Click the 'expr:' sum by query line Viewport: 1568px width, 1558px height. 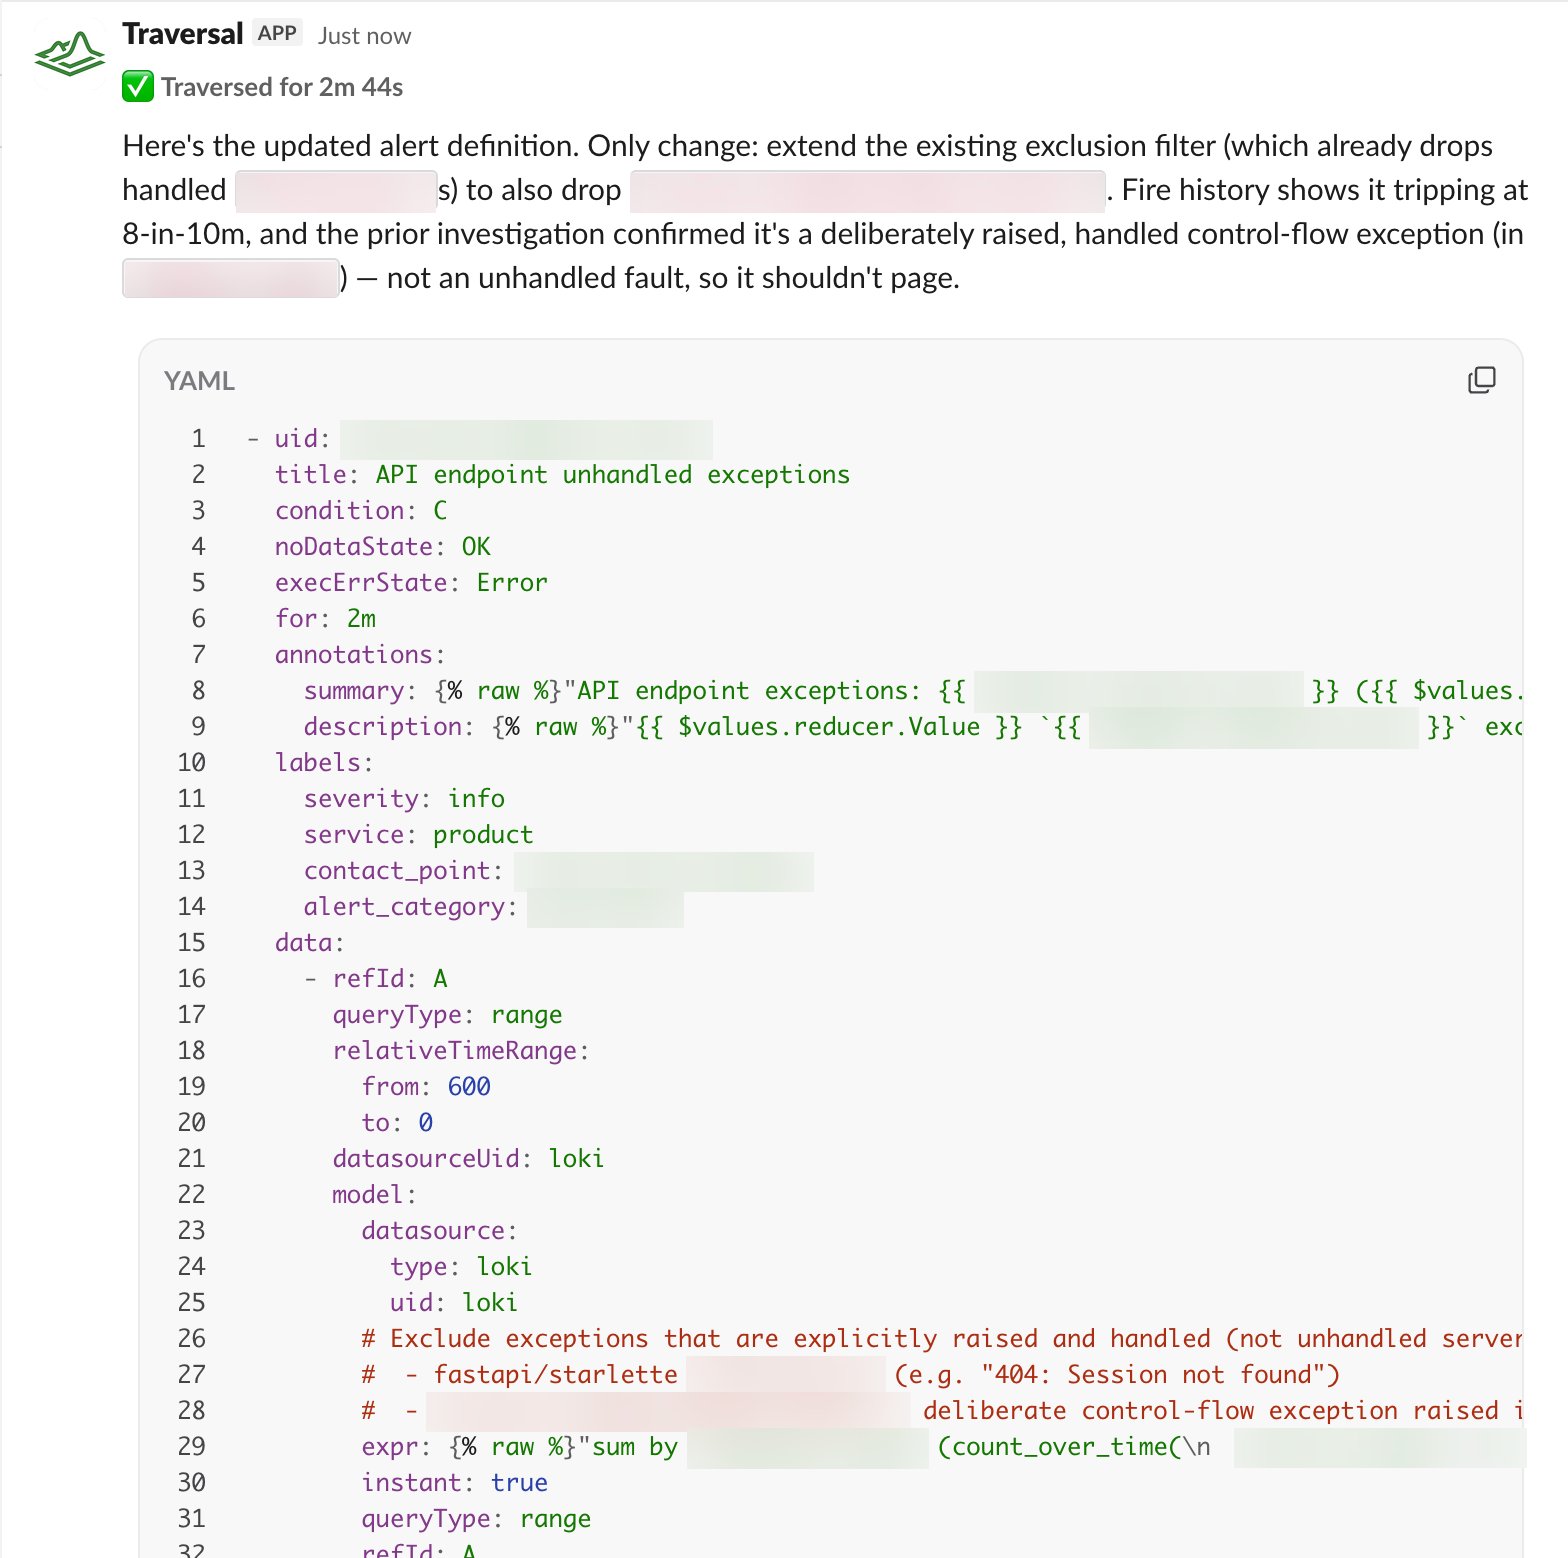(x=941, y=1446)
